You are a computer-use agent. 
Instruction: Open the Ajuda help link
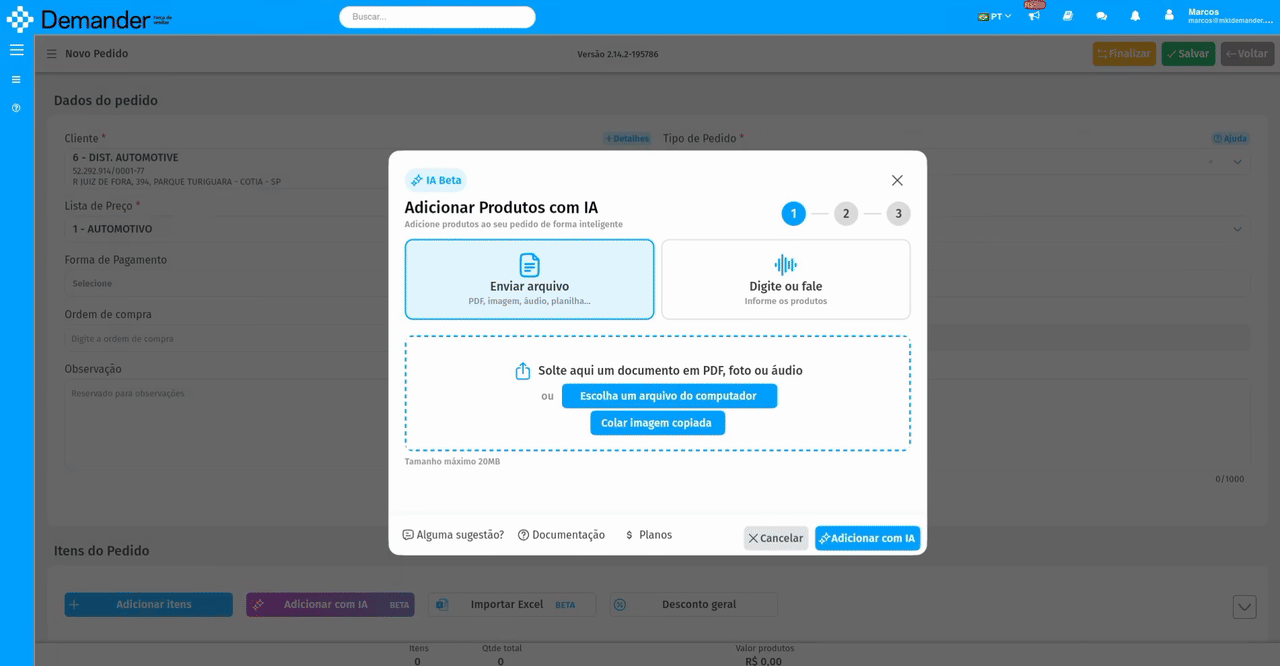point(1230,139)
